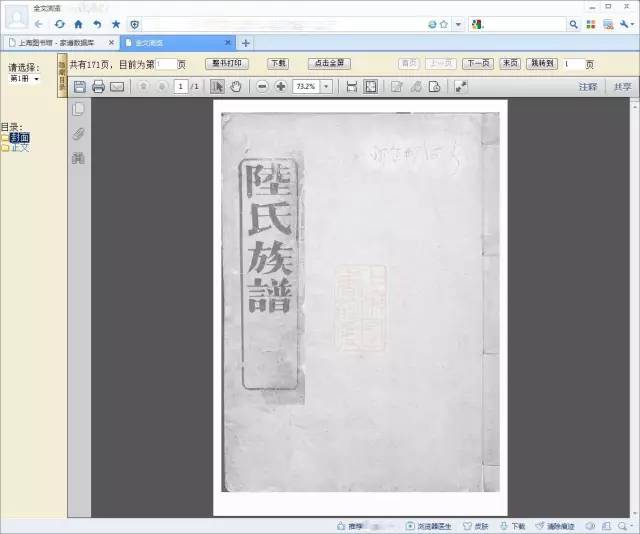
Task: Open attachments paperclip side panel icon
Action: click(78, 134)
